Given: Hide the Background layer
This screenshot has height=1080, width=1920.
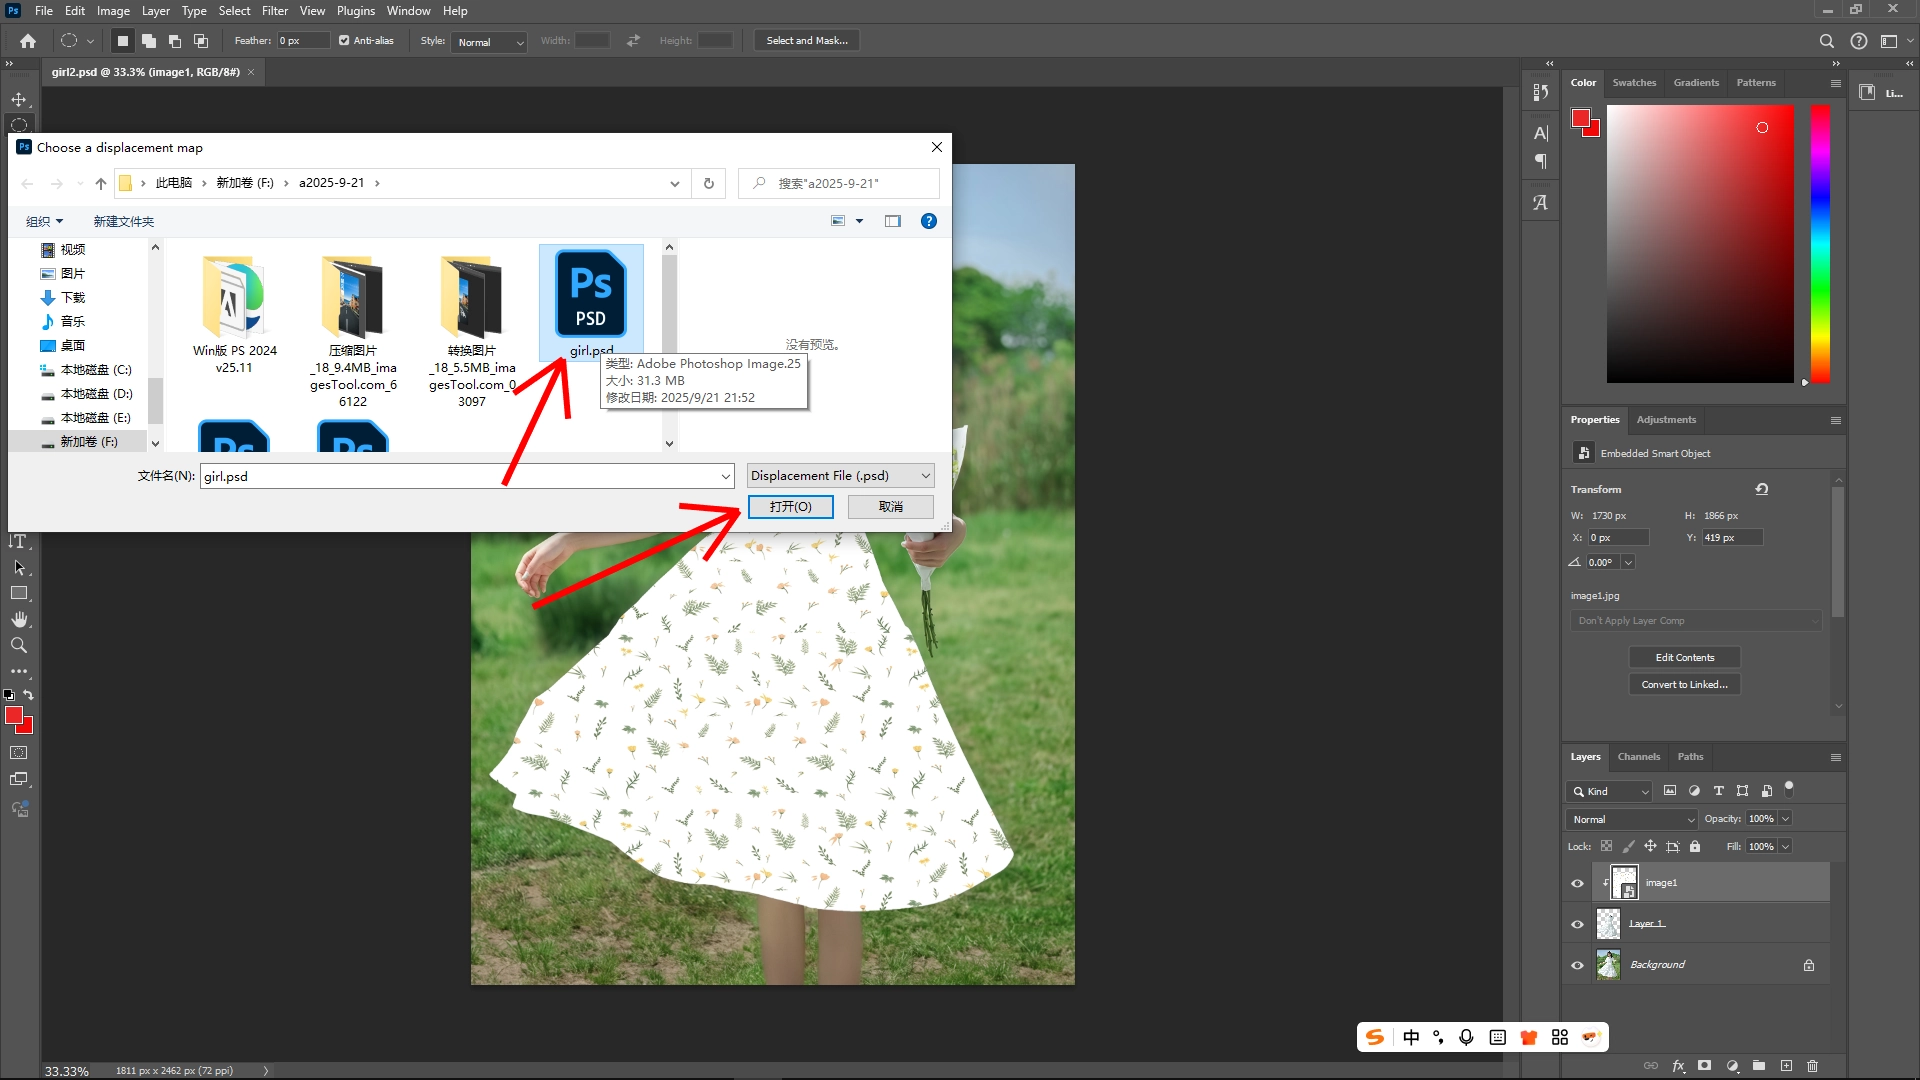Looking at the screenshot, I should point(1577,964).
